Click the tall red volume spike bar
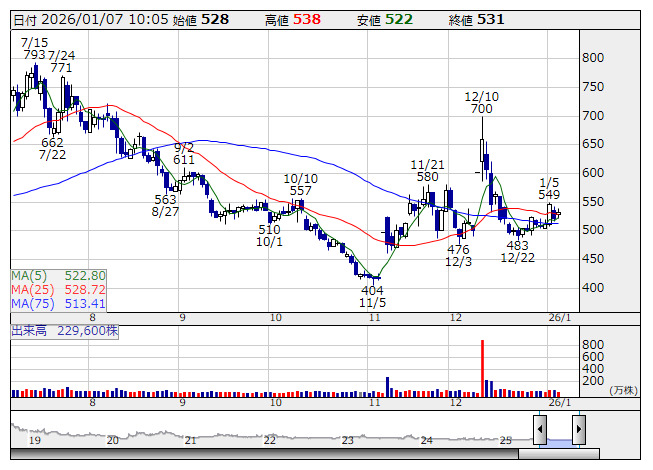Screen dimensions: 653x470 [482, 367]
